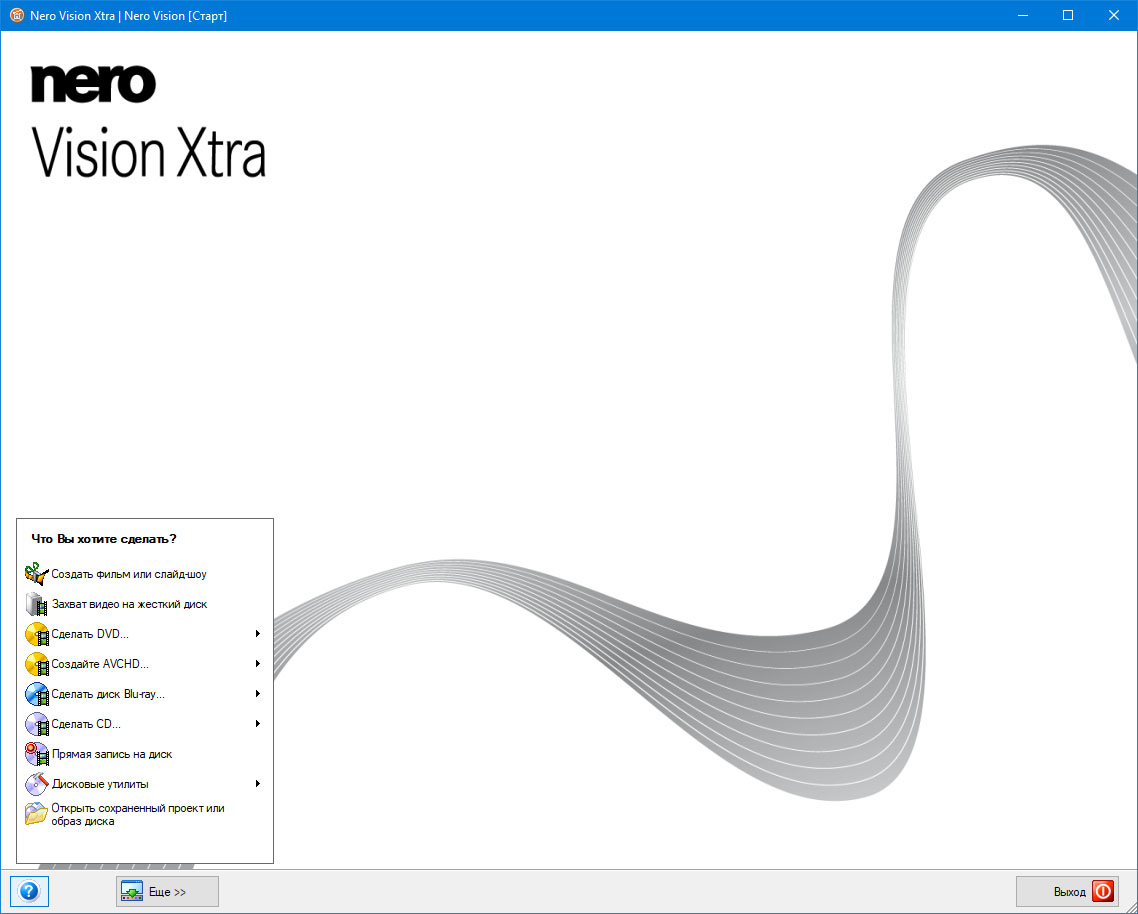Exit via the Выход button label
This screenshot has height=914, width=1138.
[x=1070, y=891]
